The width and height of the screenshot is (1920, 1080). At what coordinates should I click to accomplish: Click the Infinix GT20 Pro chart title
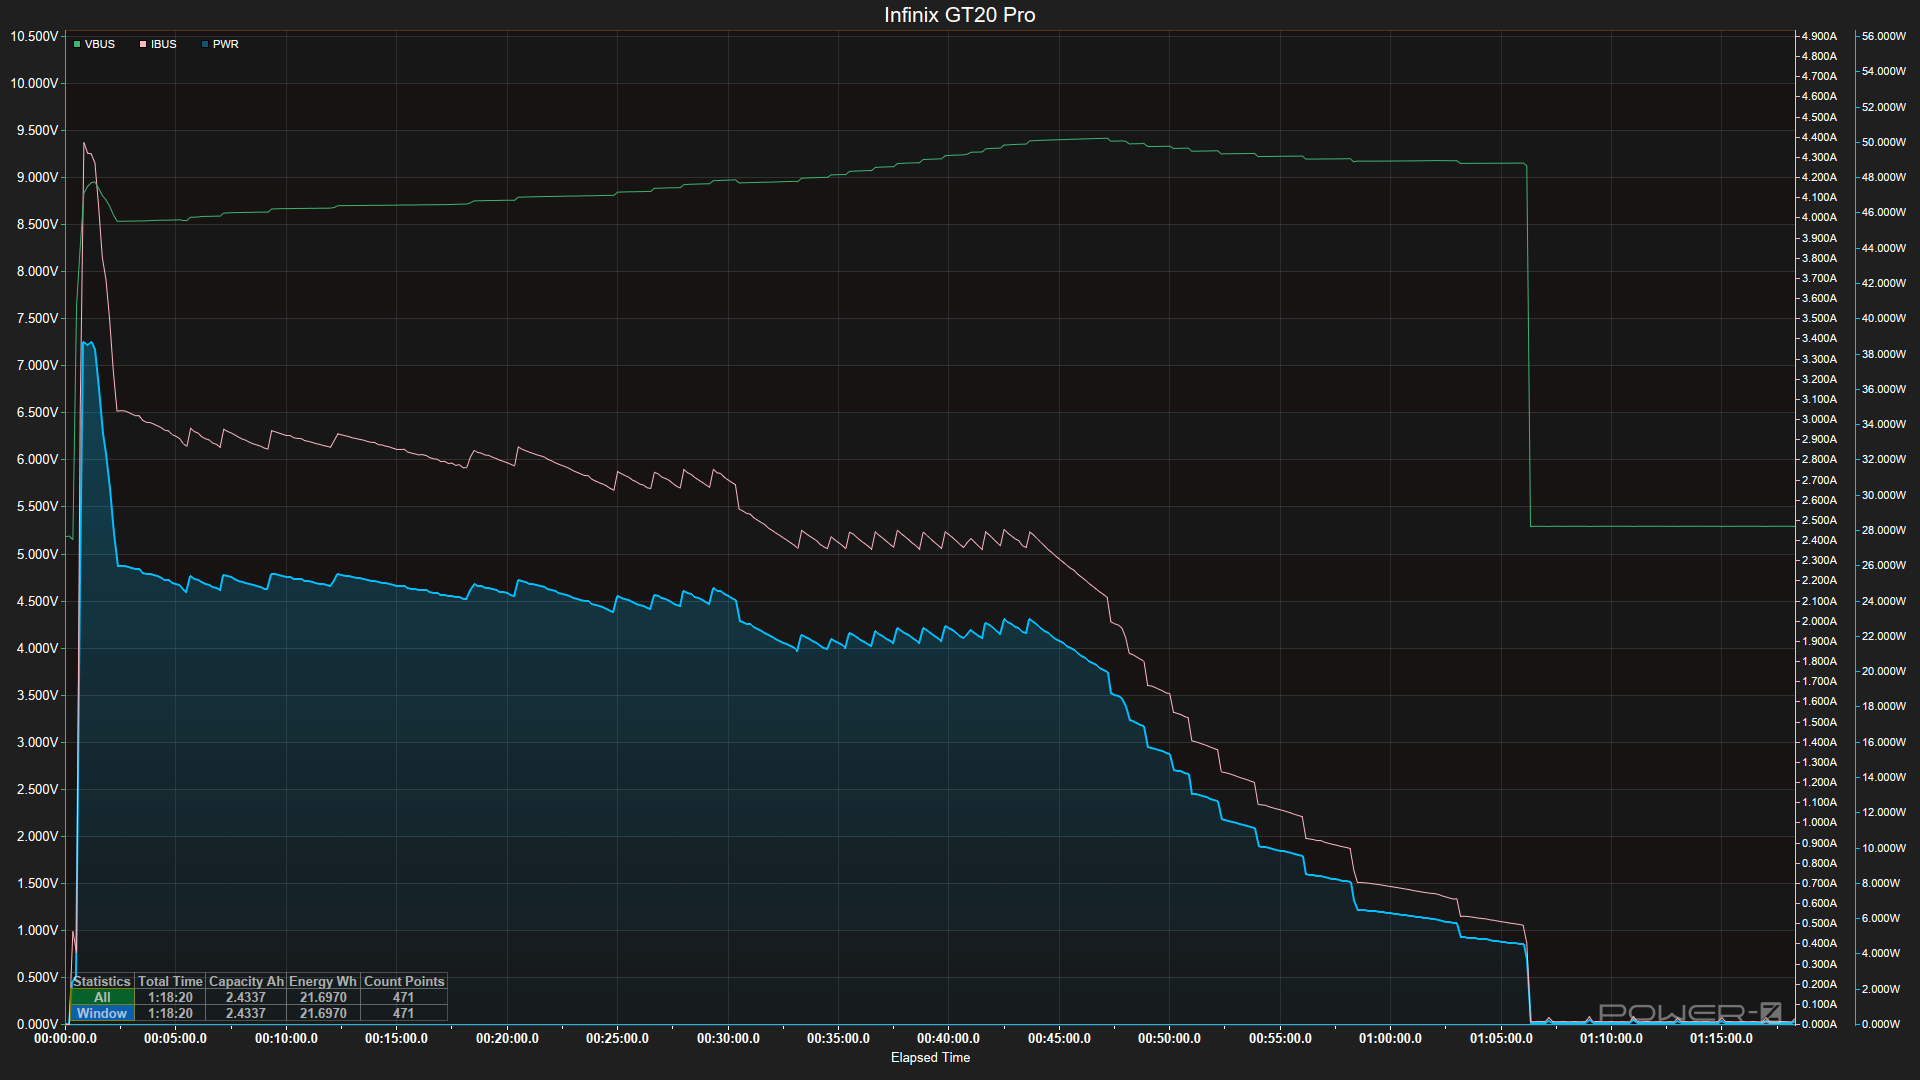959,15
